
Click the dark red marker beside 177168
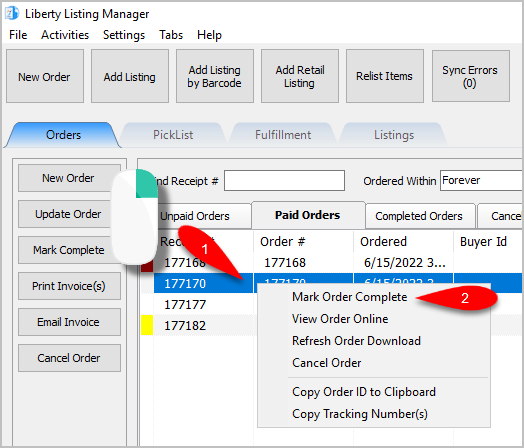click(147, 266)
